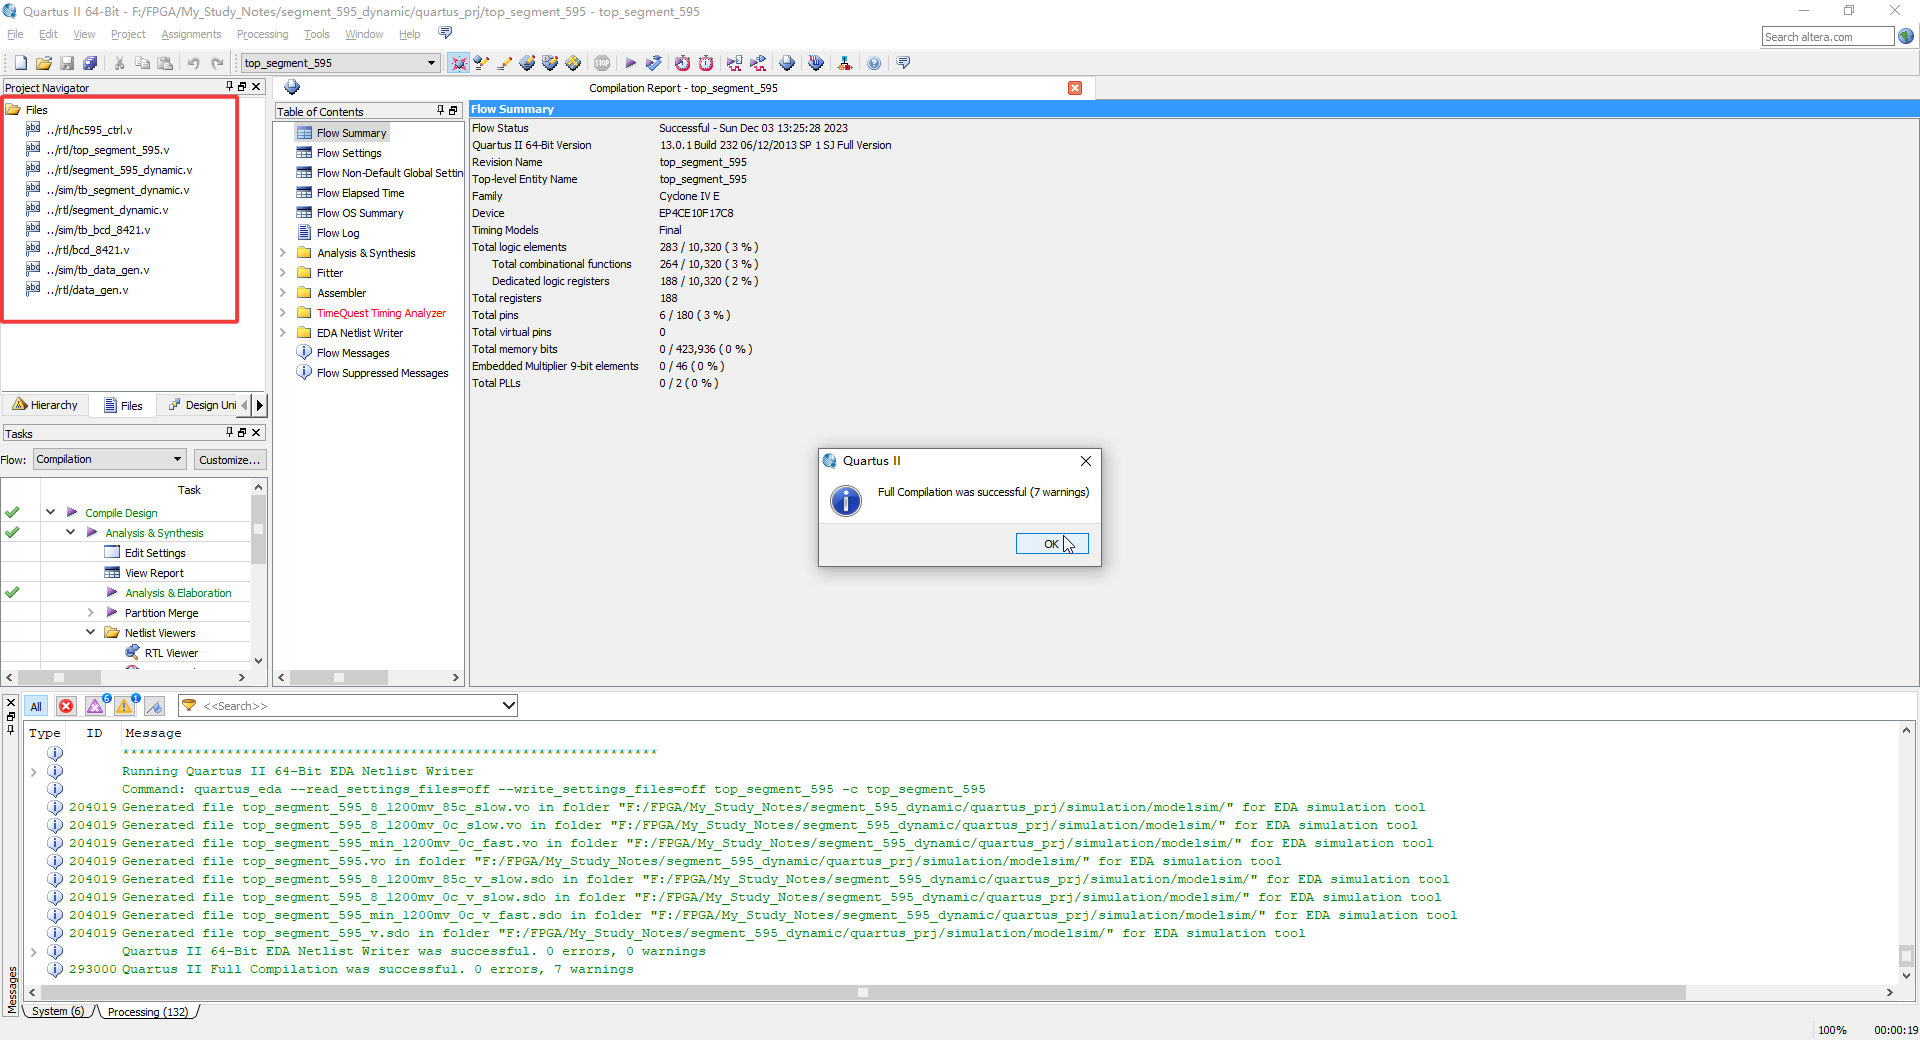Select Flow Messages in Table of Contents
Image resolution: width=1920 pixels, height=1040 pixels.
[353, 353]
